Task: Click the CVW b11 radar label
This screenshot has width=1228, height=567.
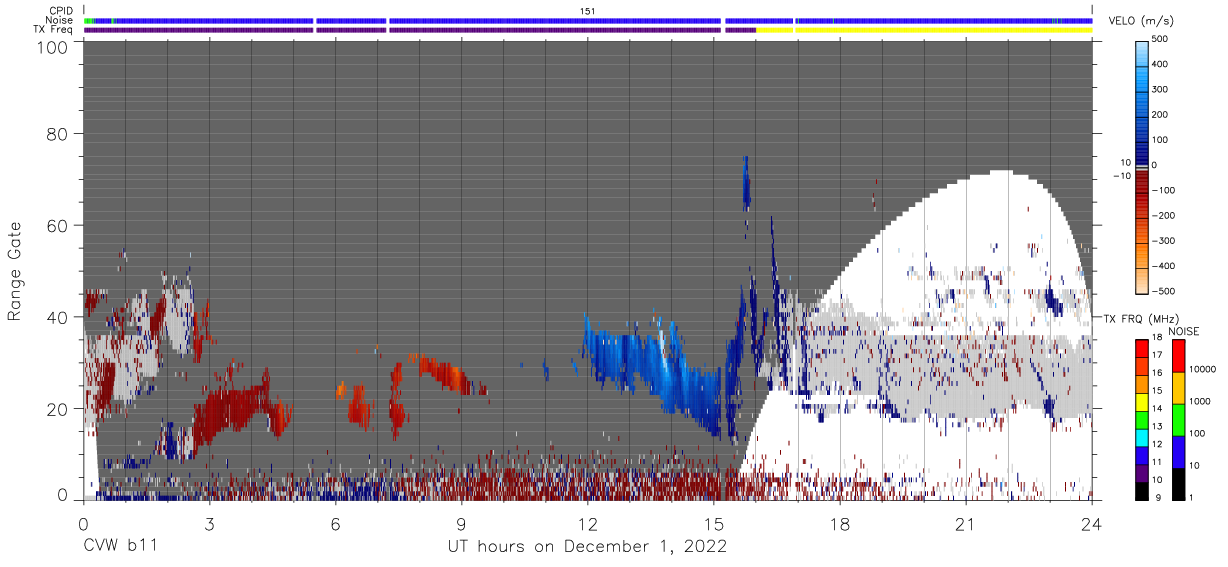Action: click(119, 547)
